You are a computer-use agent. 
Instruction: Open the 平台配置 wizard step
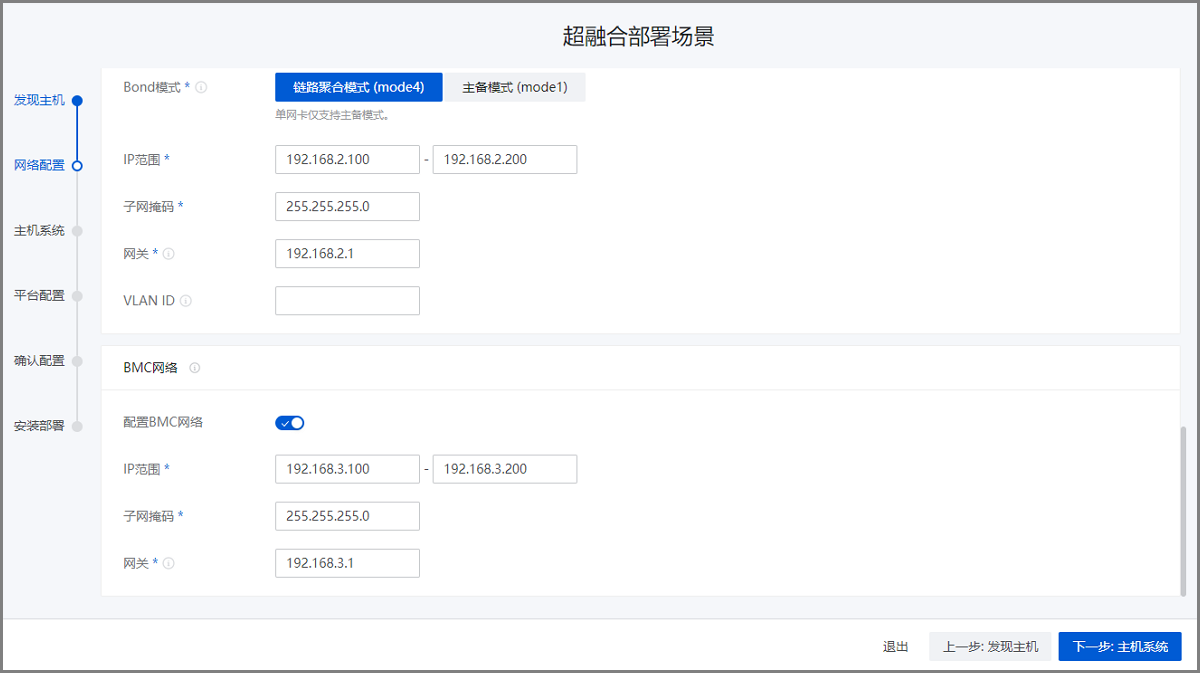(39, 296)
